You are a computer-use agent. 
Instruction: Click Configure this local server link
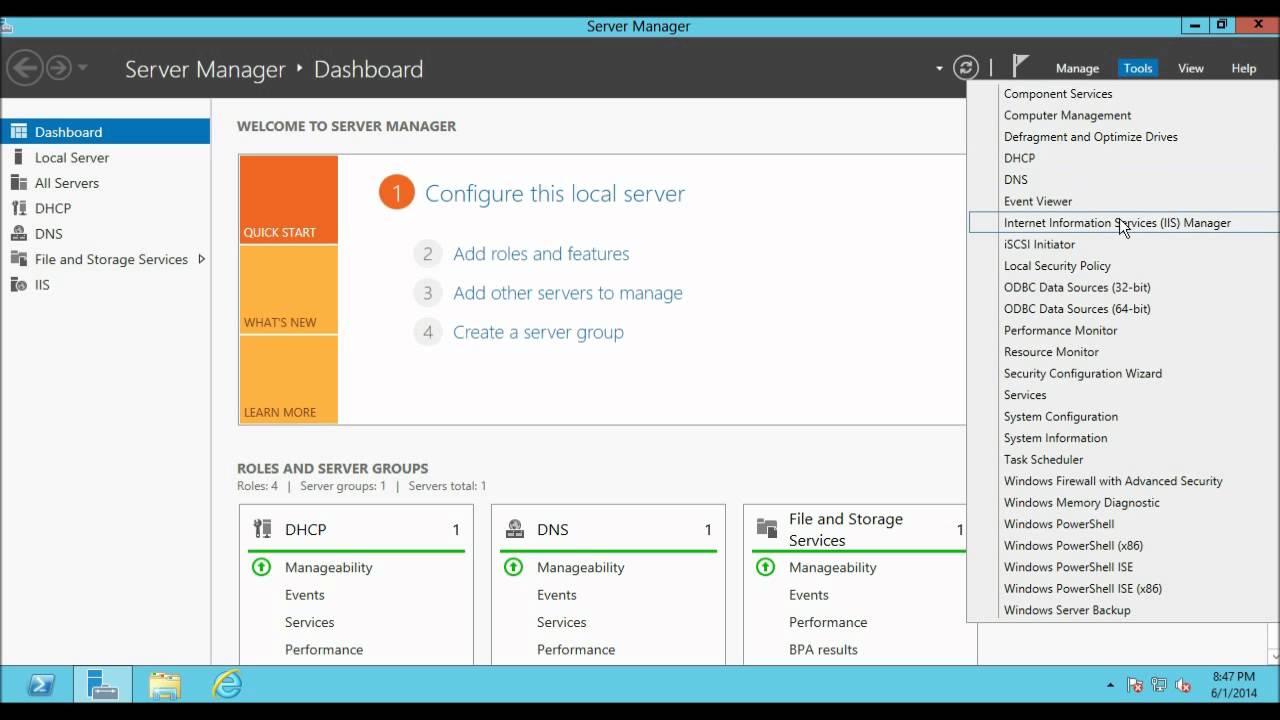pos(555,193)
